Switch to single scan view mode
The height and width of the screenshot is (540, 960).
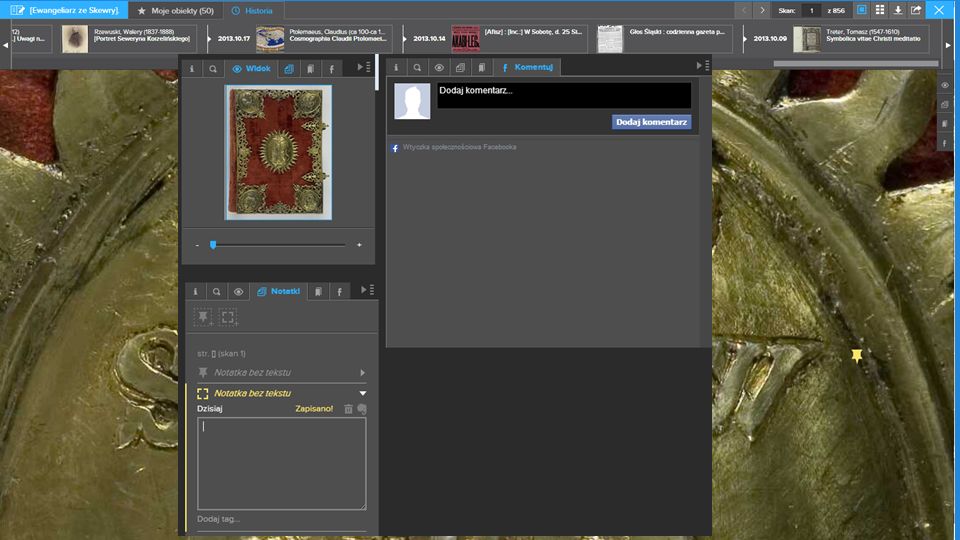tap(861, 10)
